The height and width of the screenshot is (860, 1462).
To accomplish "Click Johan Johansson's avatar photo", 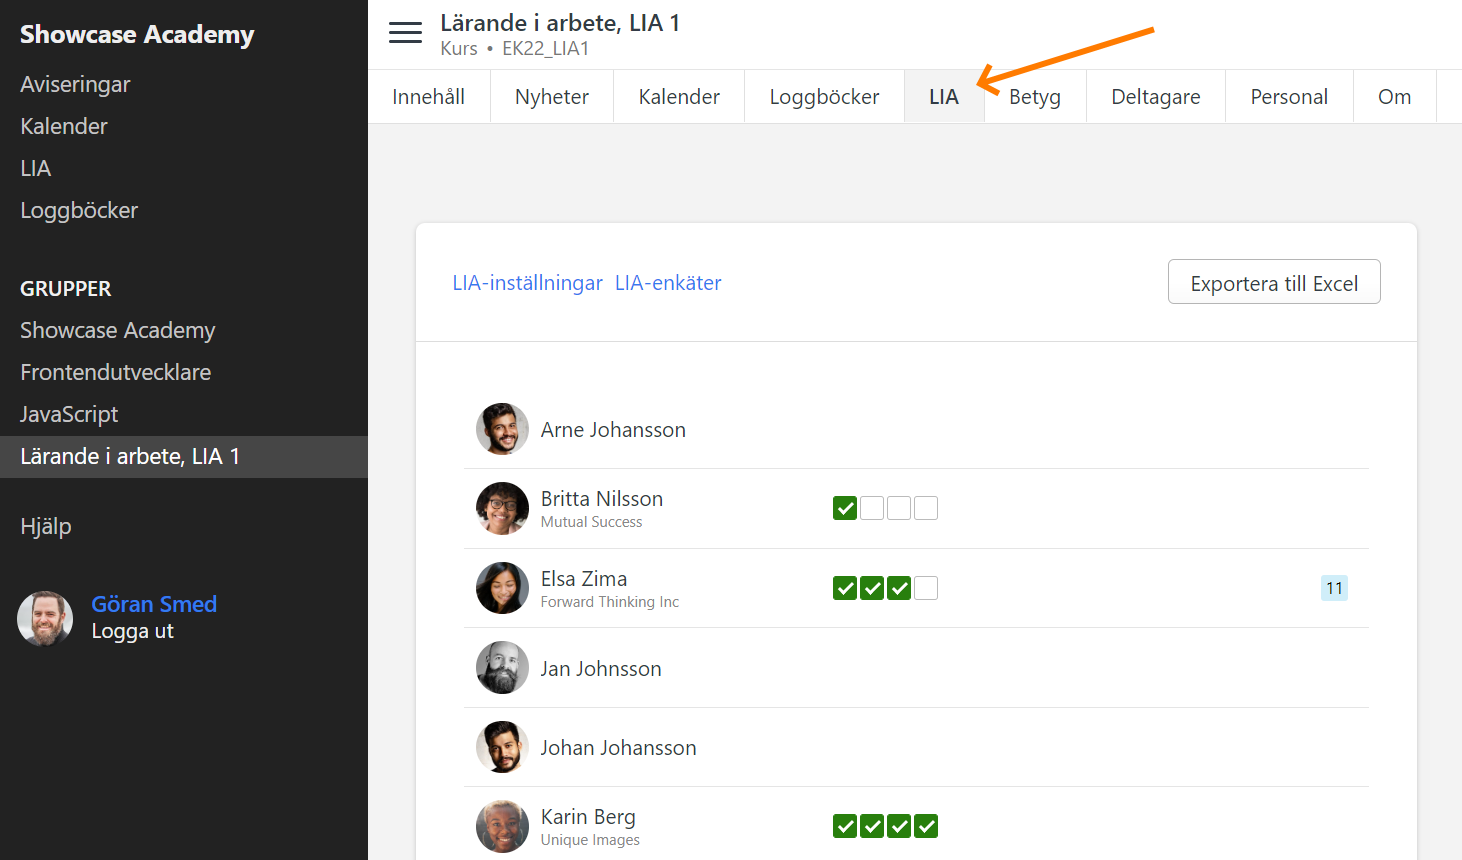I will tap(502, 747).
